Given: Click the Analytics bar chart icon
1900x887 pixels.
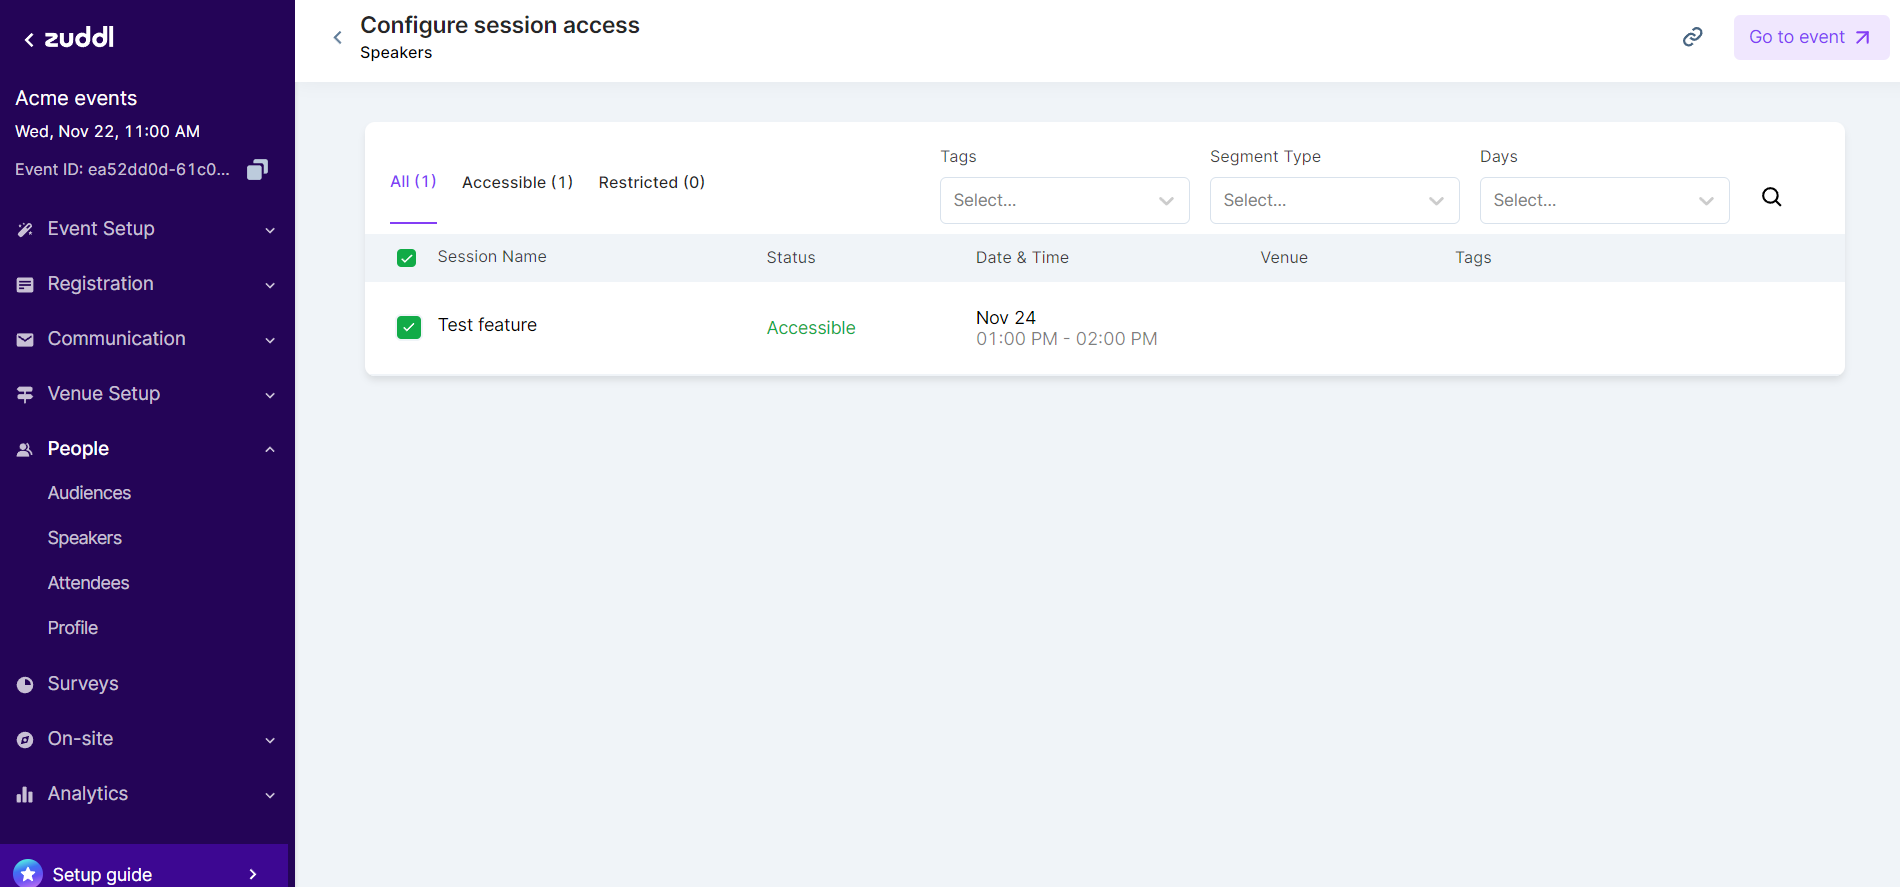Looking at the screenshot, I should tap(25, 795).
